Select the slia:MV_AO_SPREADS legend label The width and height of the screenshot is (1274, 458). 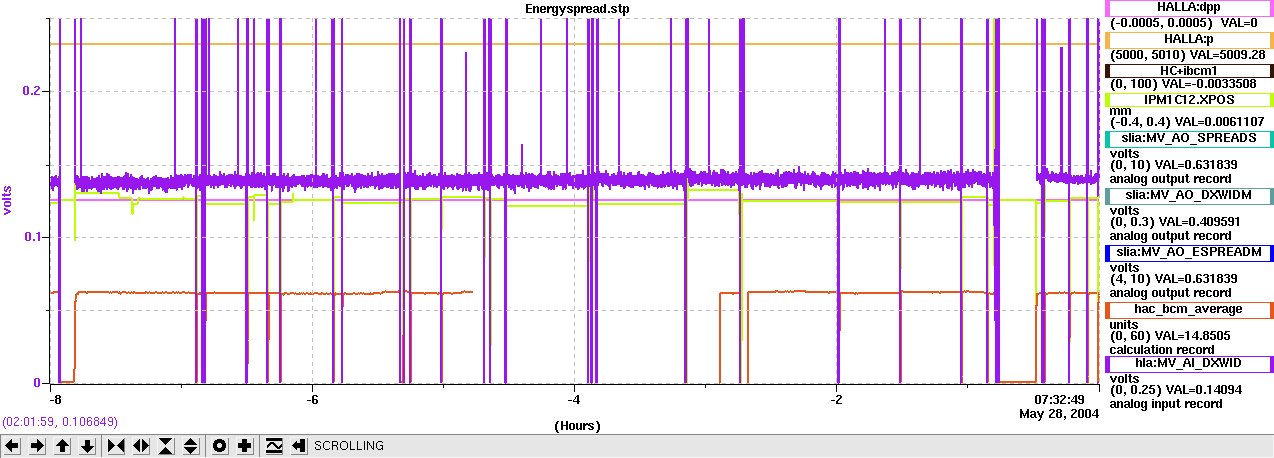[1188, 139]
